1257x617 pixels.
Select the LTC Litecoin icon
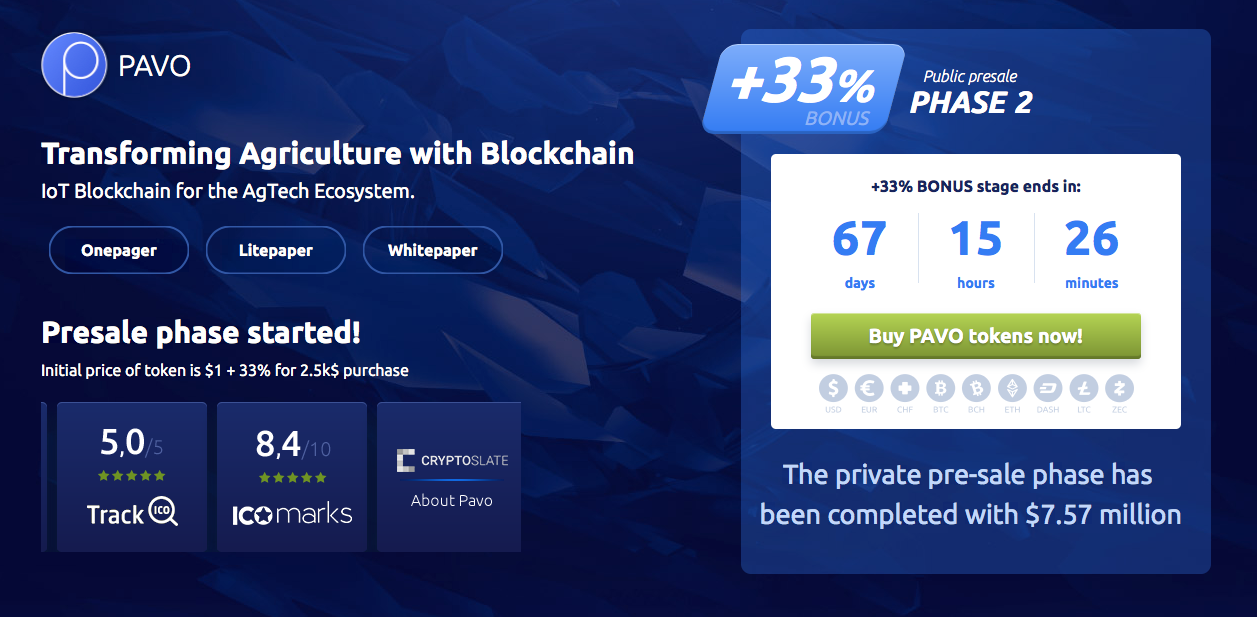(1084, 388)
